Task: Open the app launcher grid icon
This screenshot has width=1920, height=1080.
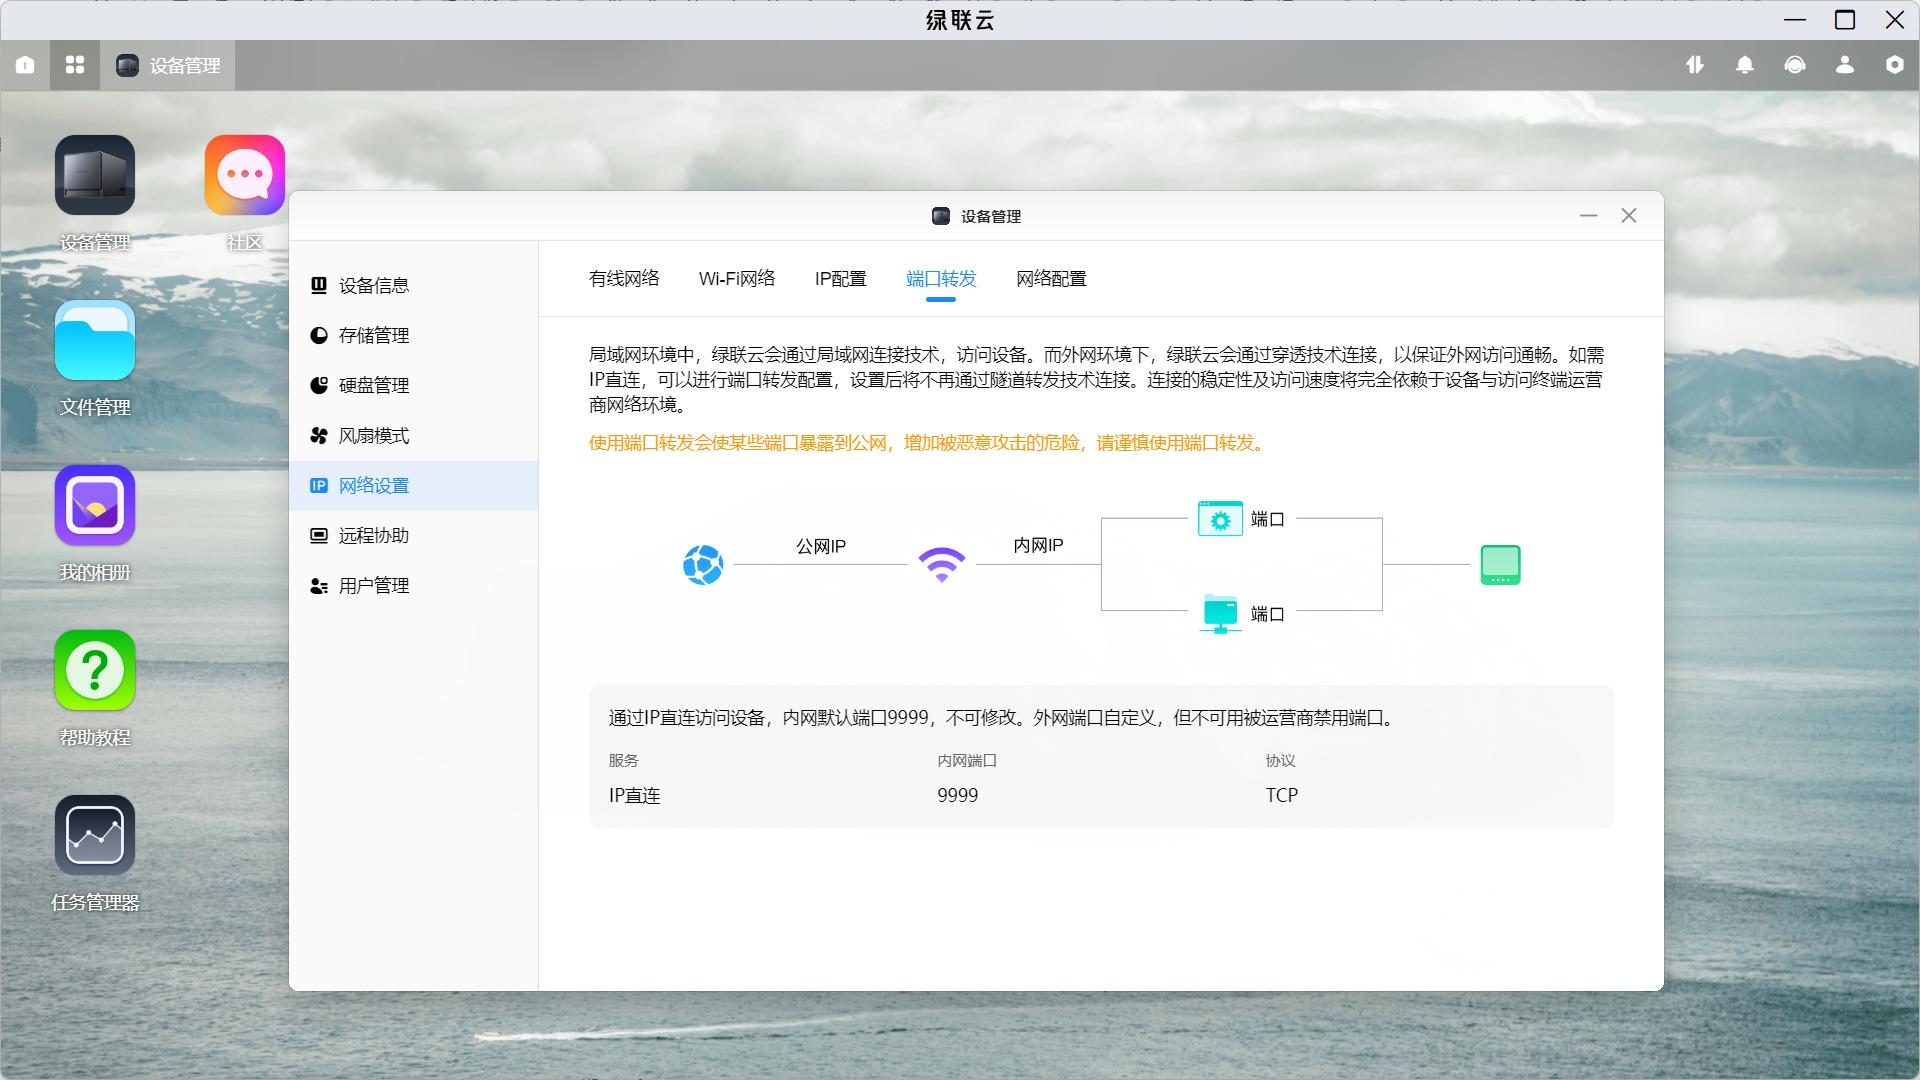Action: point(74,65)
